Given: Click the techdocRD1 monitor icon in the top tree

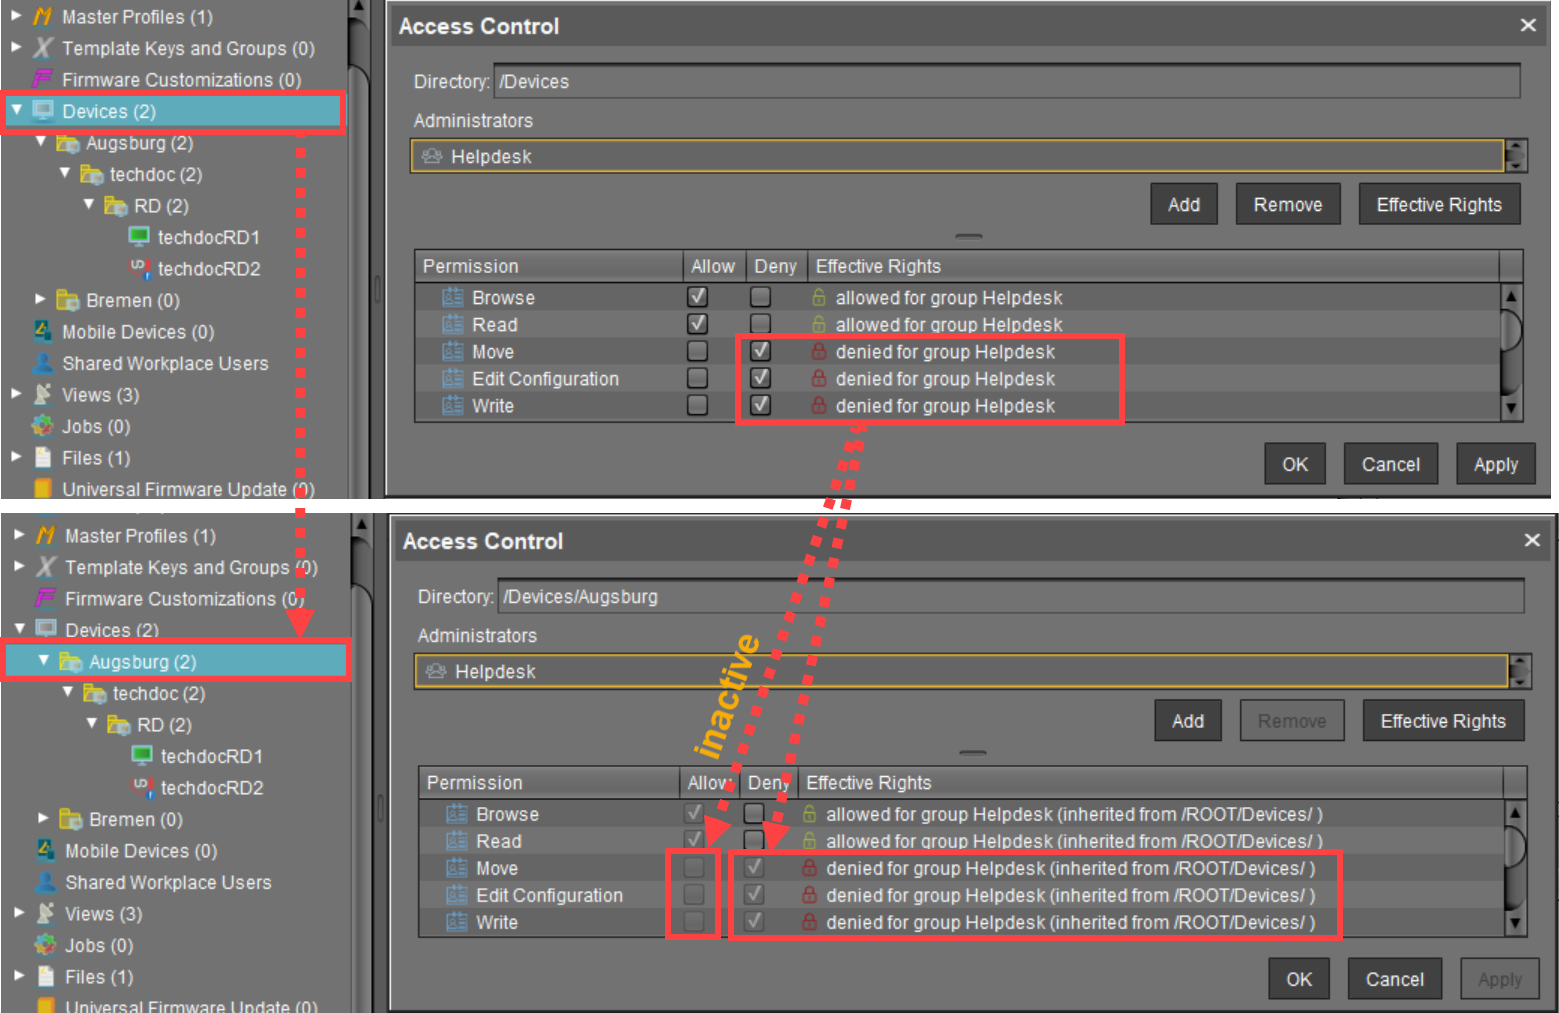Looking at the screenshot, I should click(139, 236).
